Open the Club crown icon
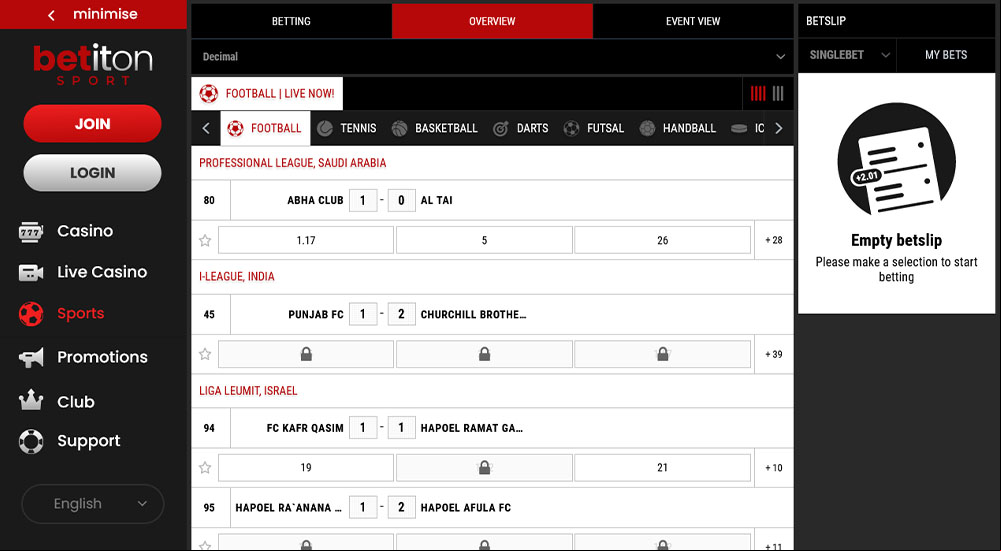Screen dimensions: 1001x551 pyautogui.click(x=31, y=401)
